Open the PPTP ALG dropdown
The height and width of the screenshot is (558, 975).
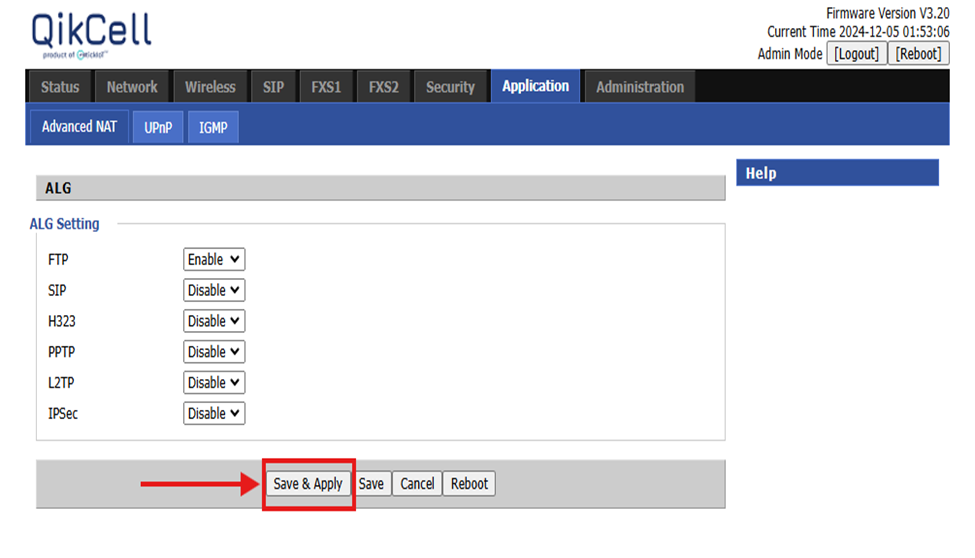[214, 352]
